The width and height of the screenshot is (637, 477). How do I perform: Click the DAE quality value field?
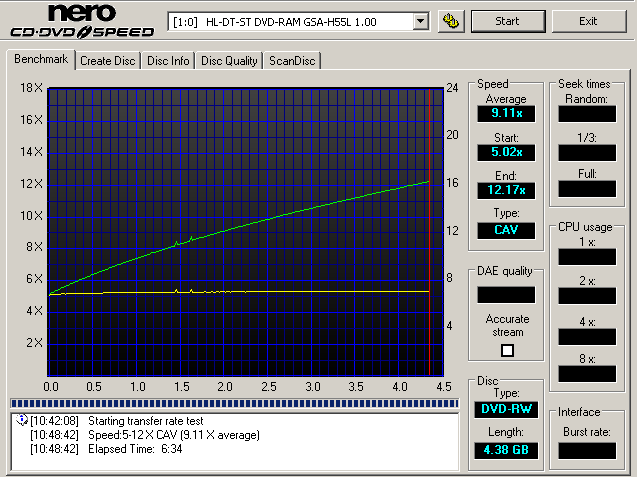pos(506,295)
